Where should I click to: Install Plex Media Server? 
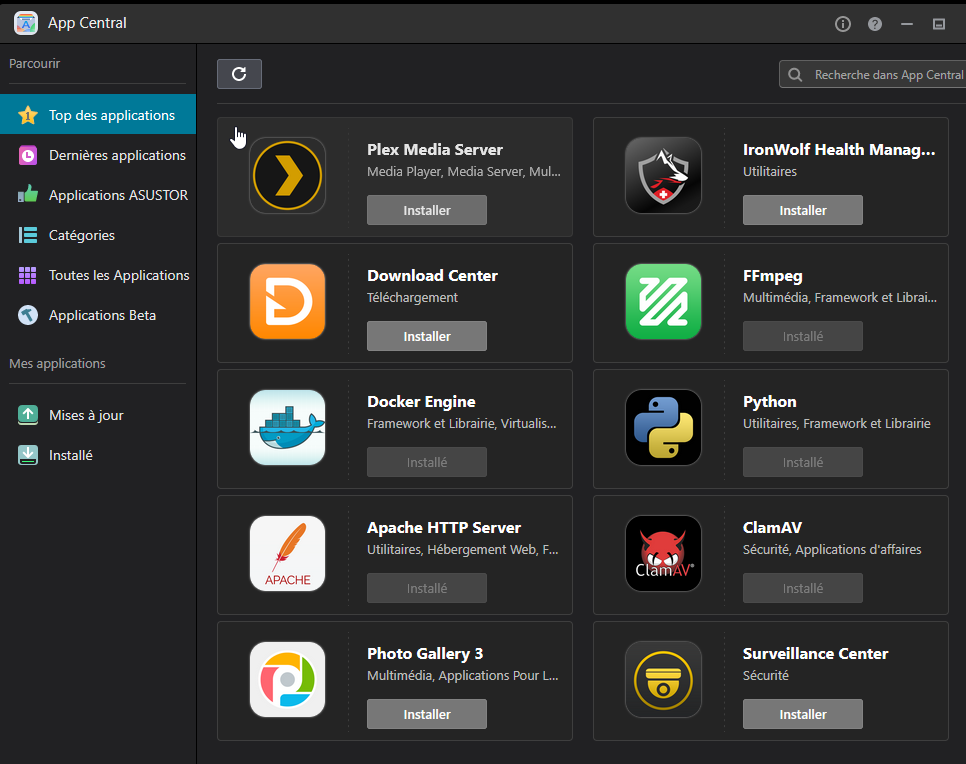pos(427,210)
